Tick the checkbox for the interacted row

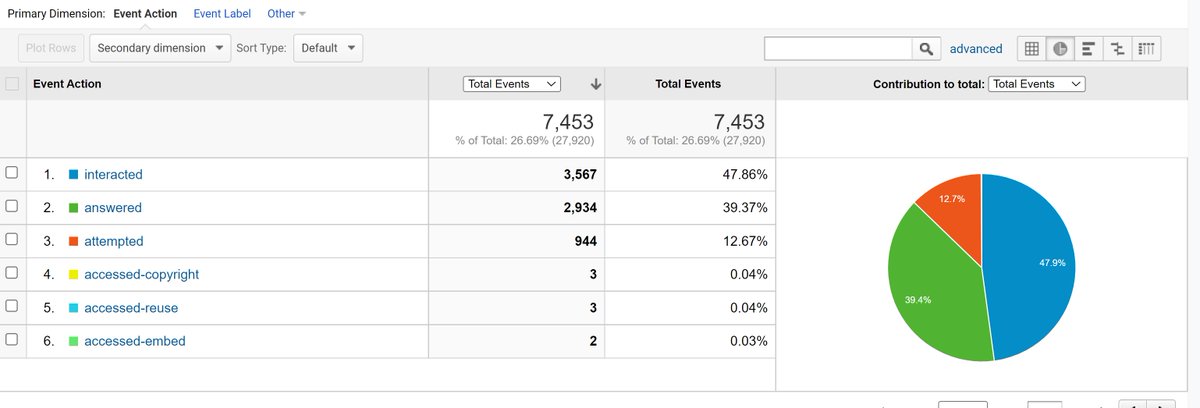tap(12, 173)
